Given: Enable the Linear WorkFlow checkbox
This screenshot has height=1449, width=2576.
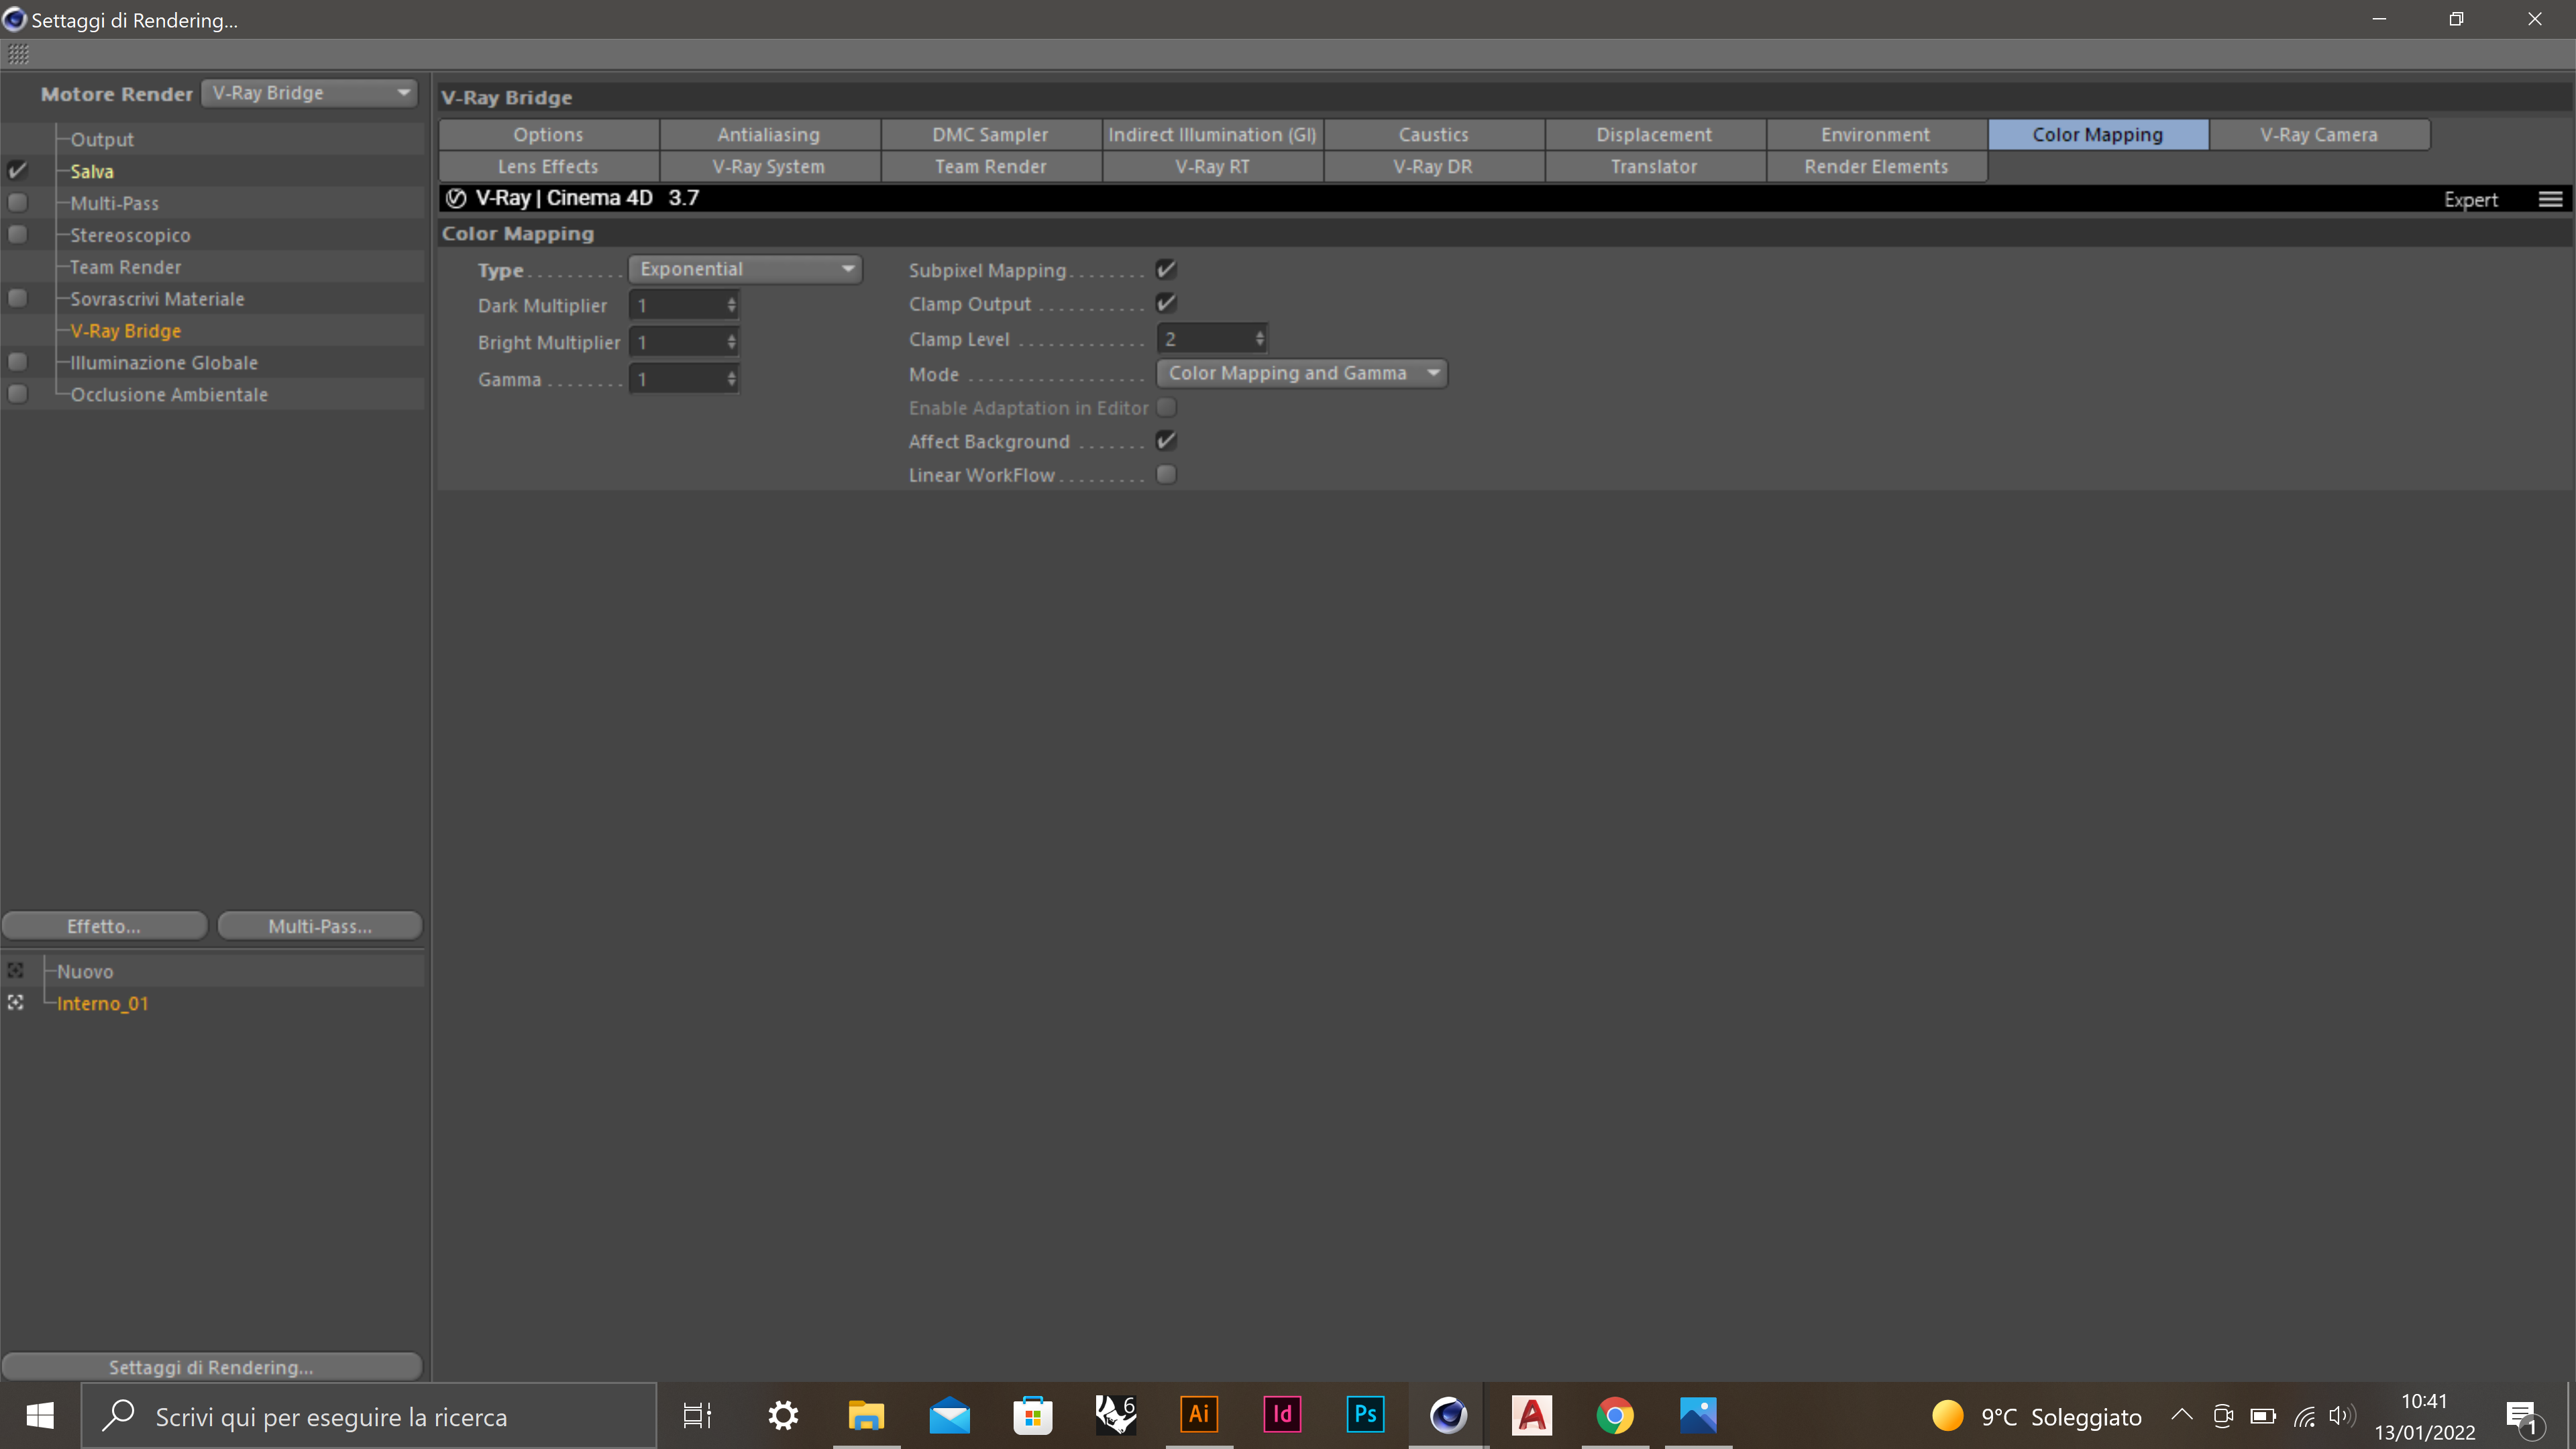Looking at the screenshot, I should click(1166, 474).
